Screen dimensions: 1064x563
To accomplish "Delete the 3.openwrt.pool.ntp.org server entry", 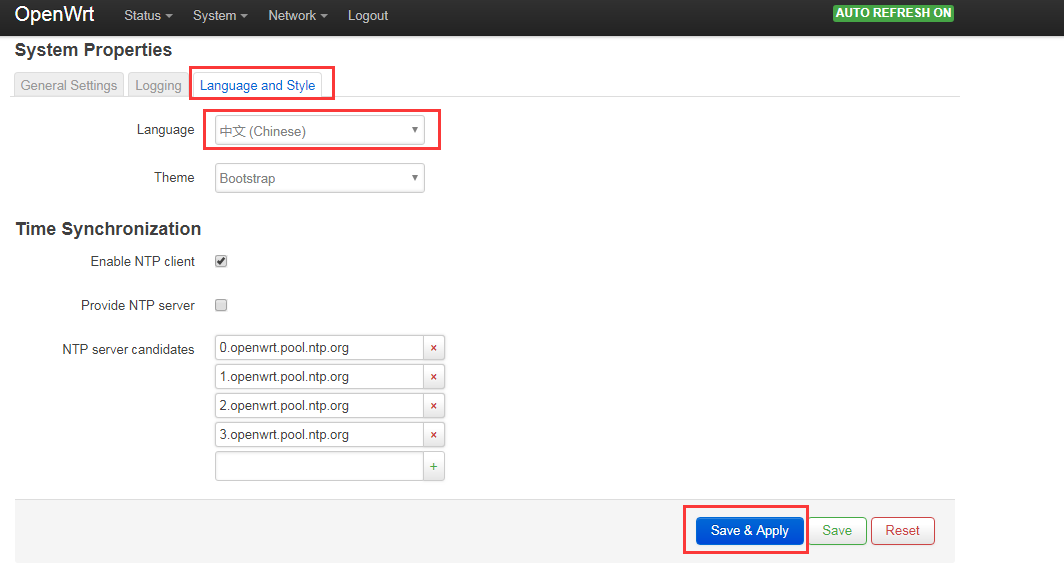I will point(434,435).
